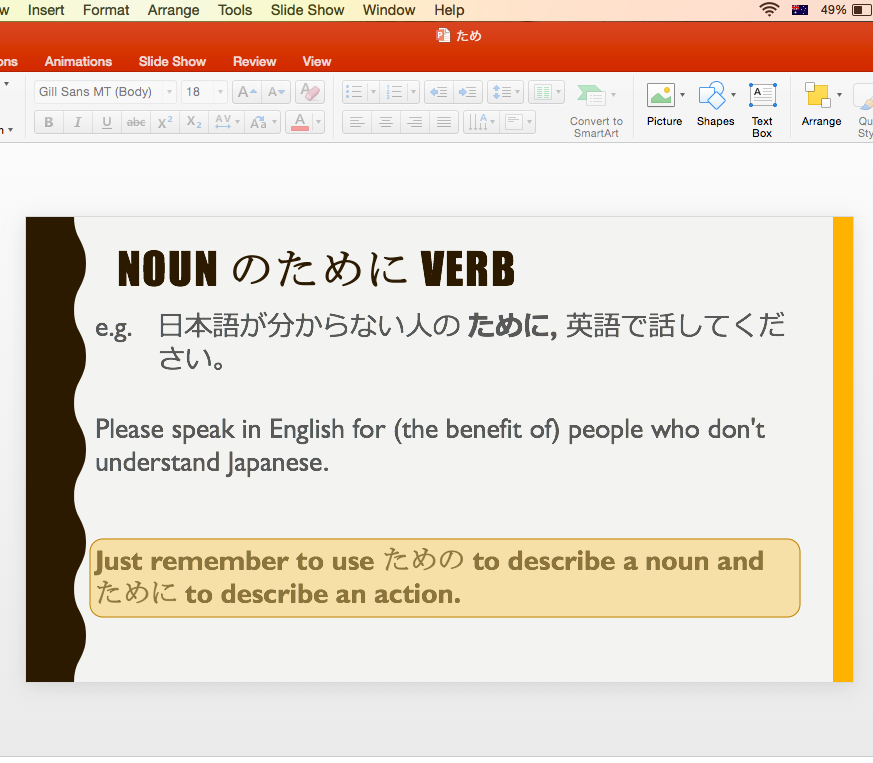
Task: Open the Insert menu in the menu bar
Action: pyautogui.click(x=46, y=10)
